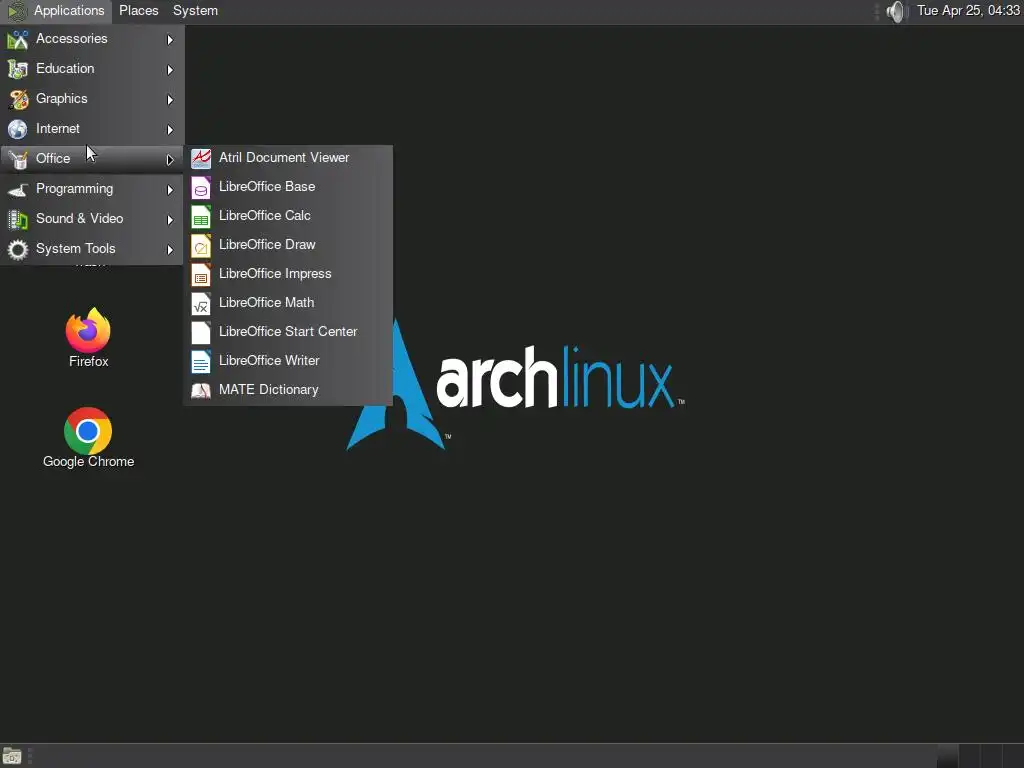Select the Accessories menu entry

(92, 39)
